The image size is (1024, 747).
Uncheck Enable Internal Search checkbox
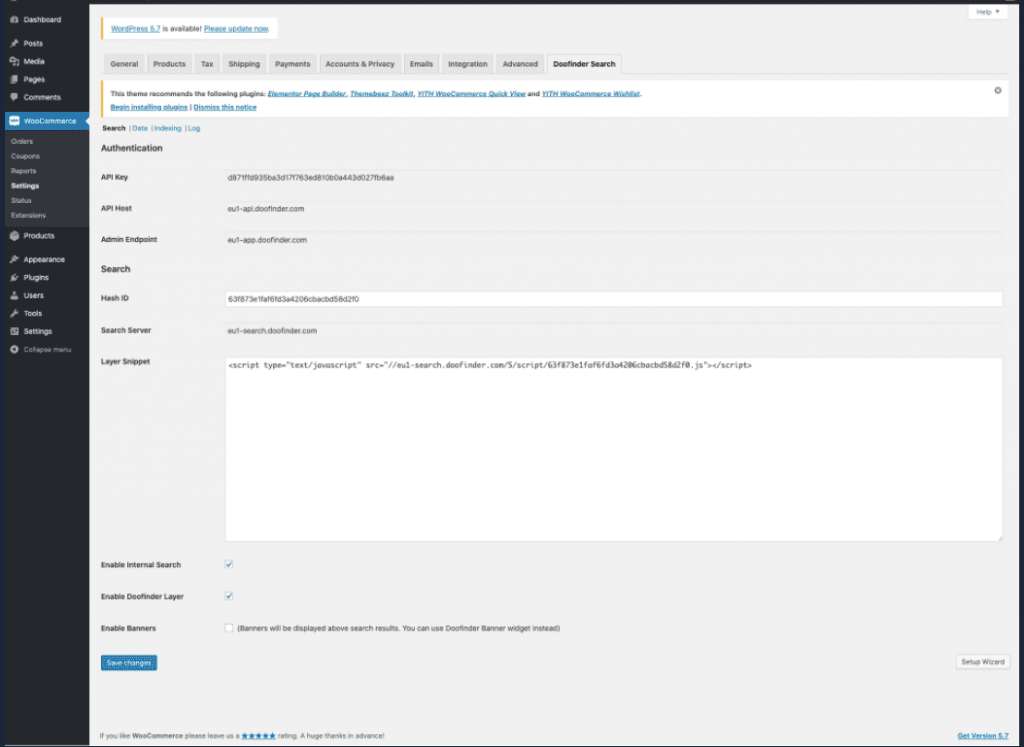(229, 565)
